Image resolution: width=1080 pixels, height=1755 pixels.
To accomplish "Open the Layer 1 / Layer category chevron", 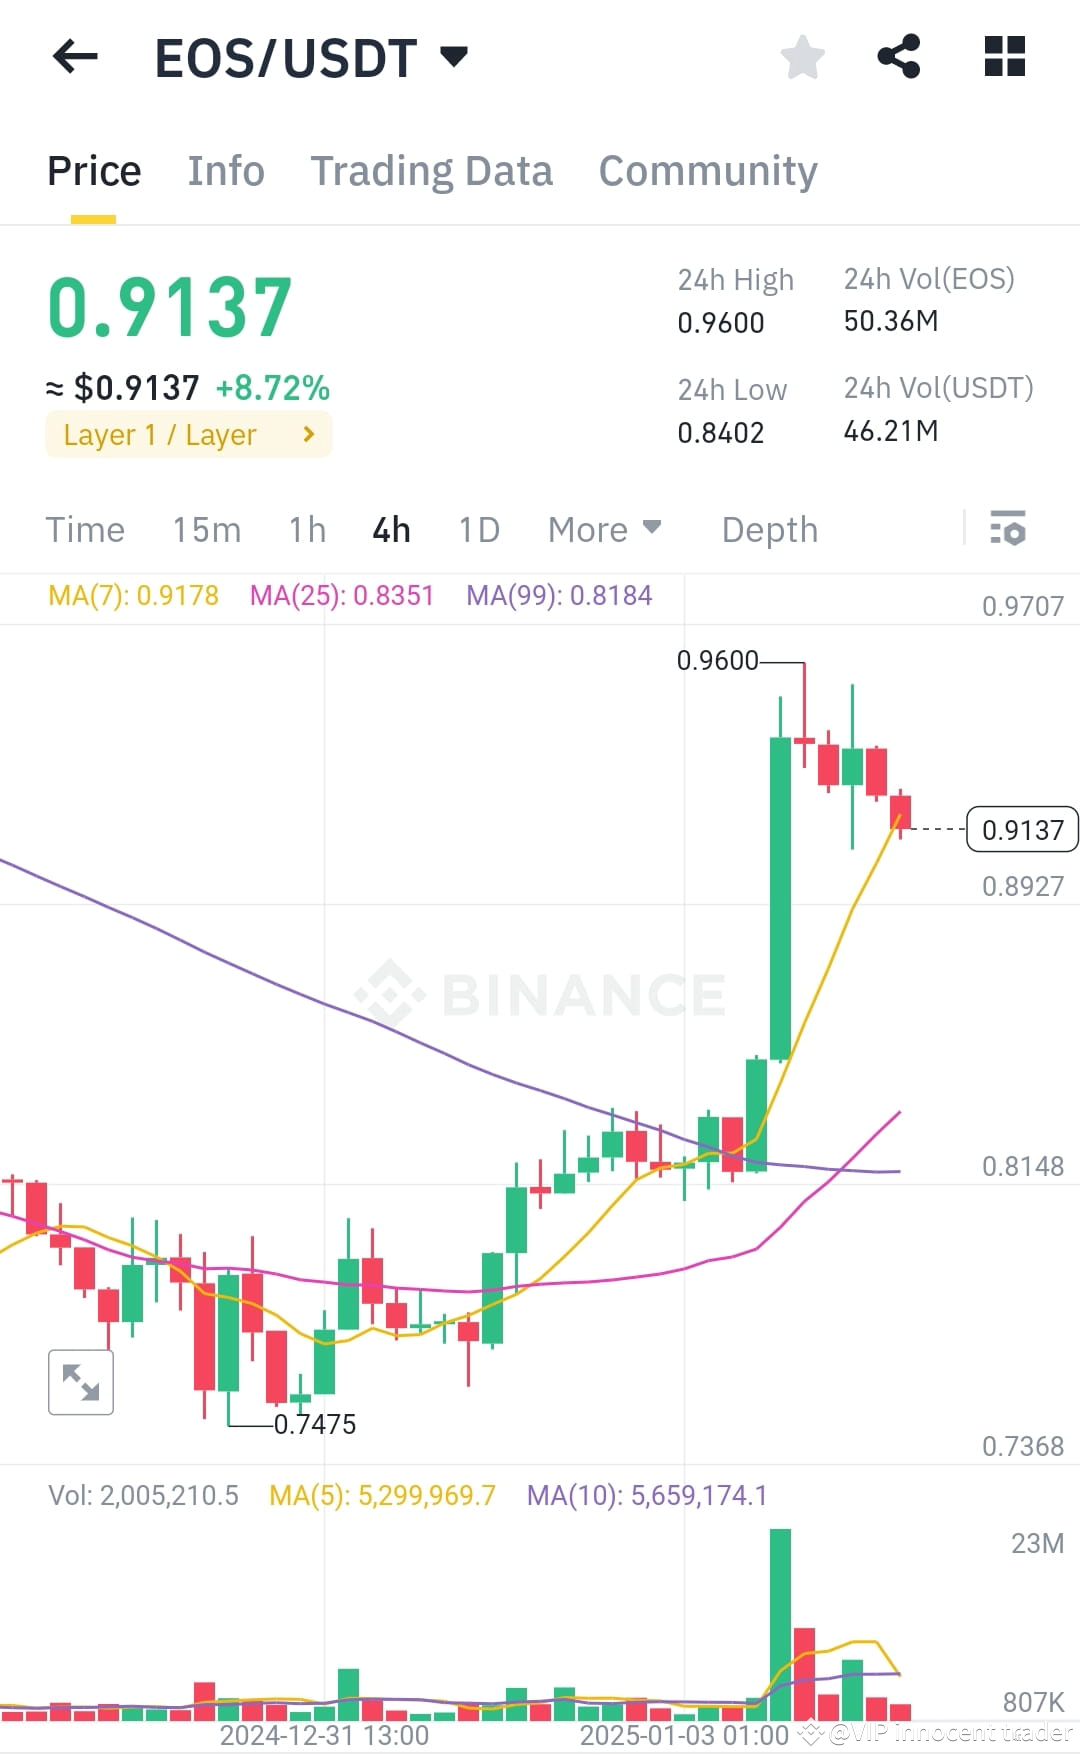I will click(x=308, y=434).
